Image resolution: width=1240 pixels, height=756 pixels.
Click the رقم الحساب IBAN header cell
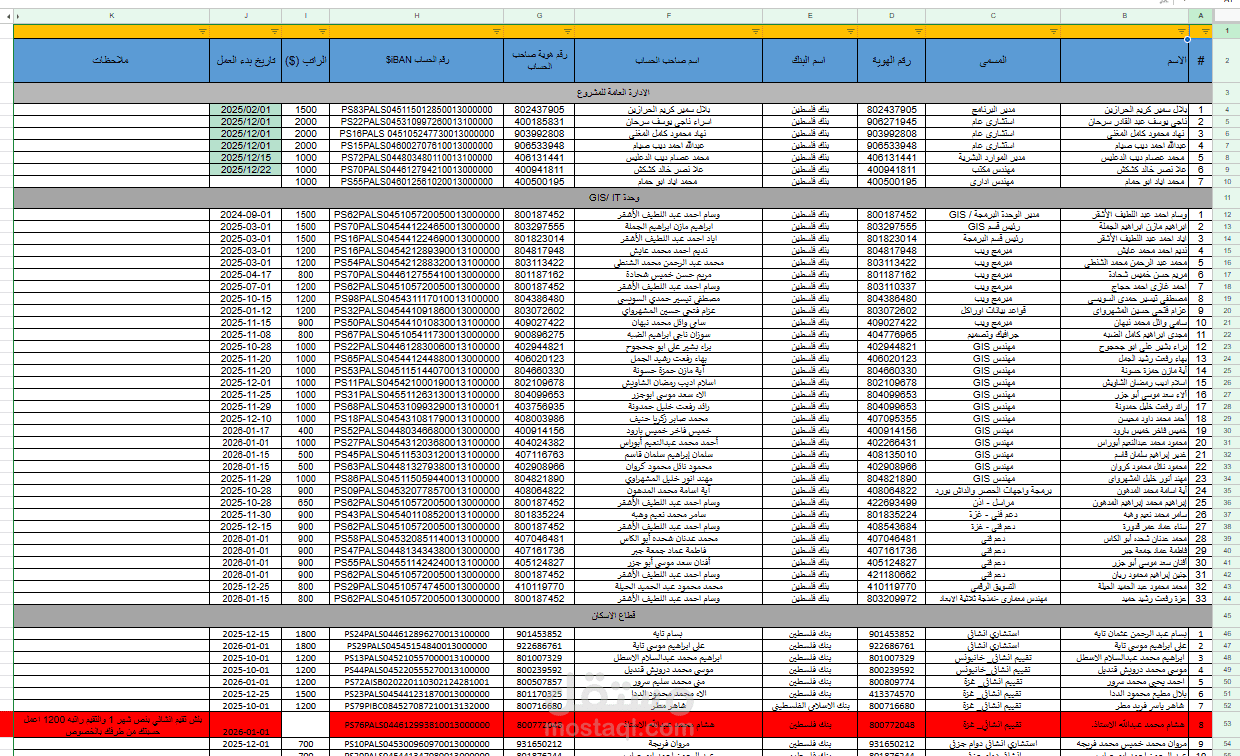tap(416, 60)
